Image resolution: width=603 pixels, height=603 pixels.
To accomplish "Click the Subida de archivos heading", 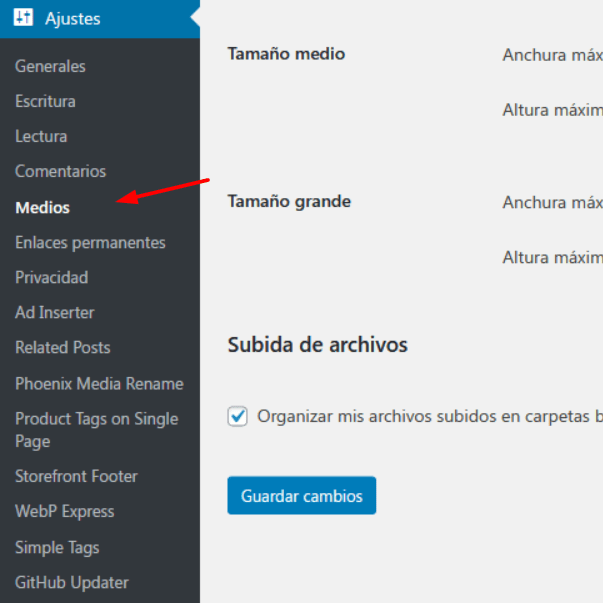I will tap(317, 345).
